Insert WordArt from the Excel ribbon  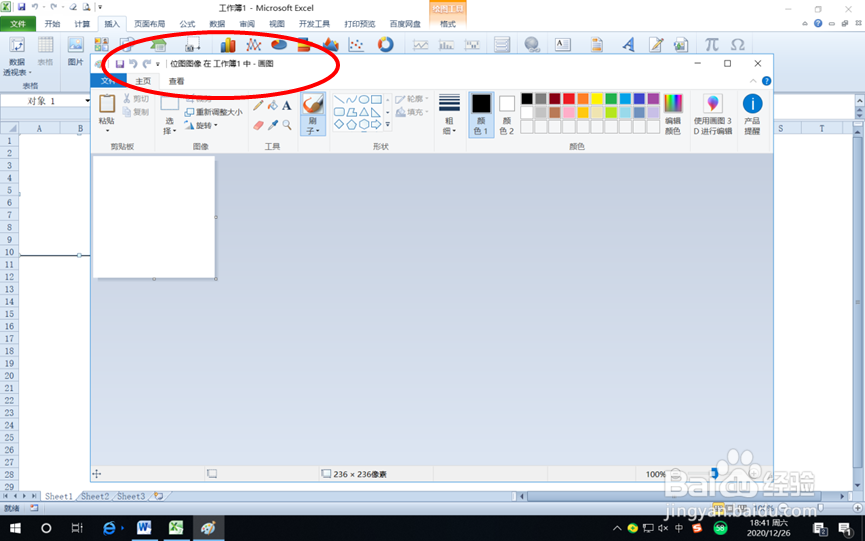click(x=628, y=44)
